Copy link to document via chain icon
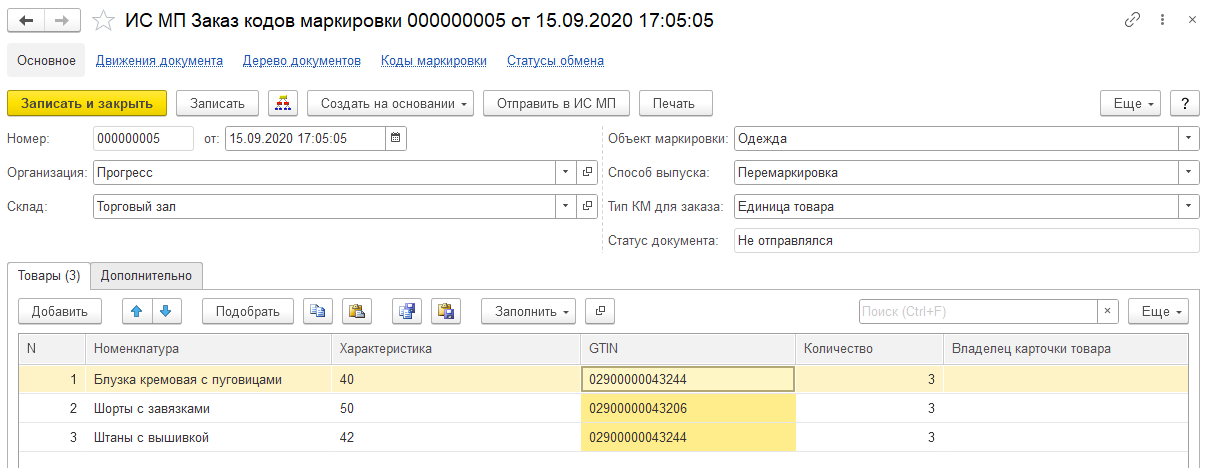This screenshot has width=1210, height=468. pos(1133,20)
